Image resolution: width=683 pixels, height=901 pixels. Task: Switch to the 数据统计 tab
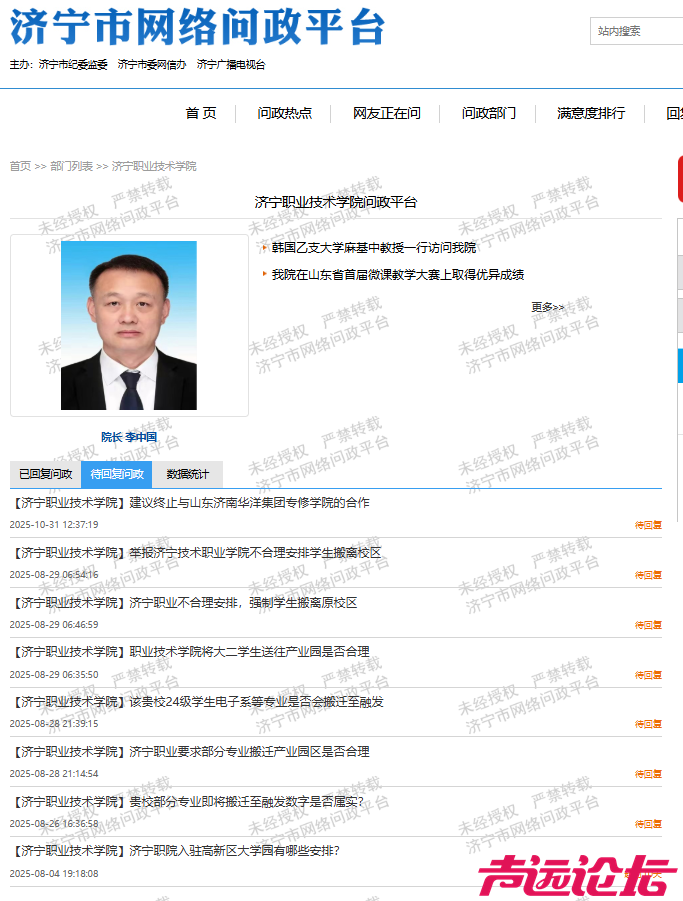tap(187, 474)
